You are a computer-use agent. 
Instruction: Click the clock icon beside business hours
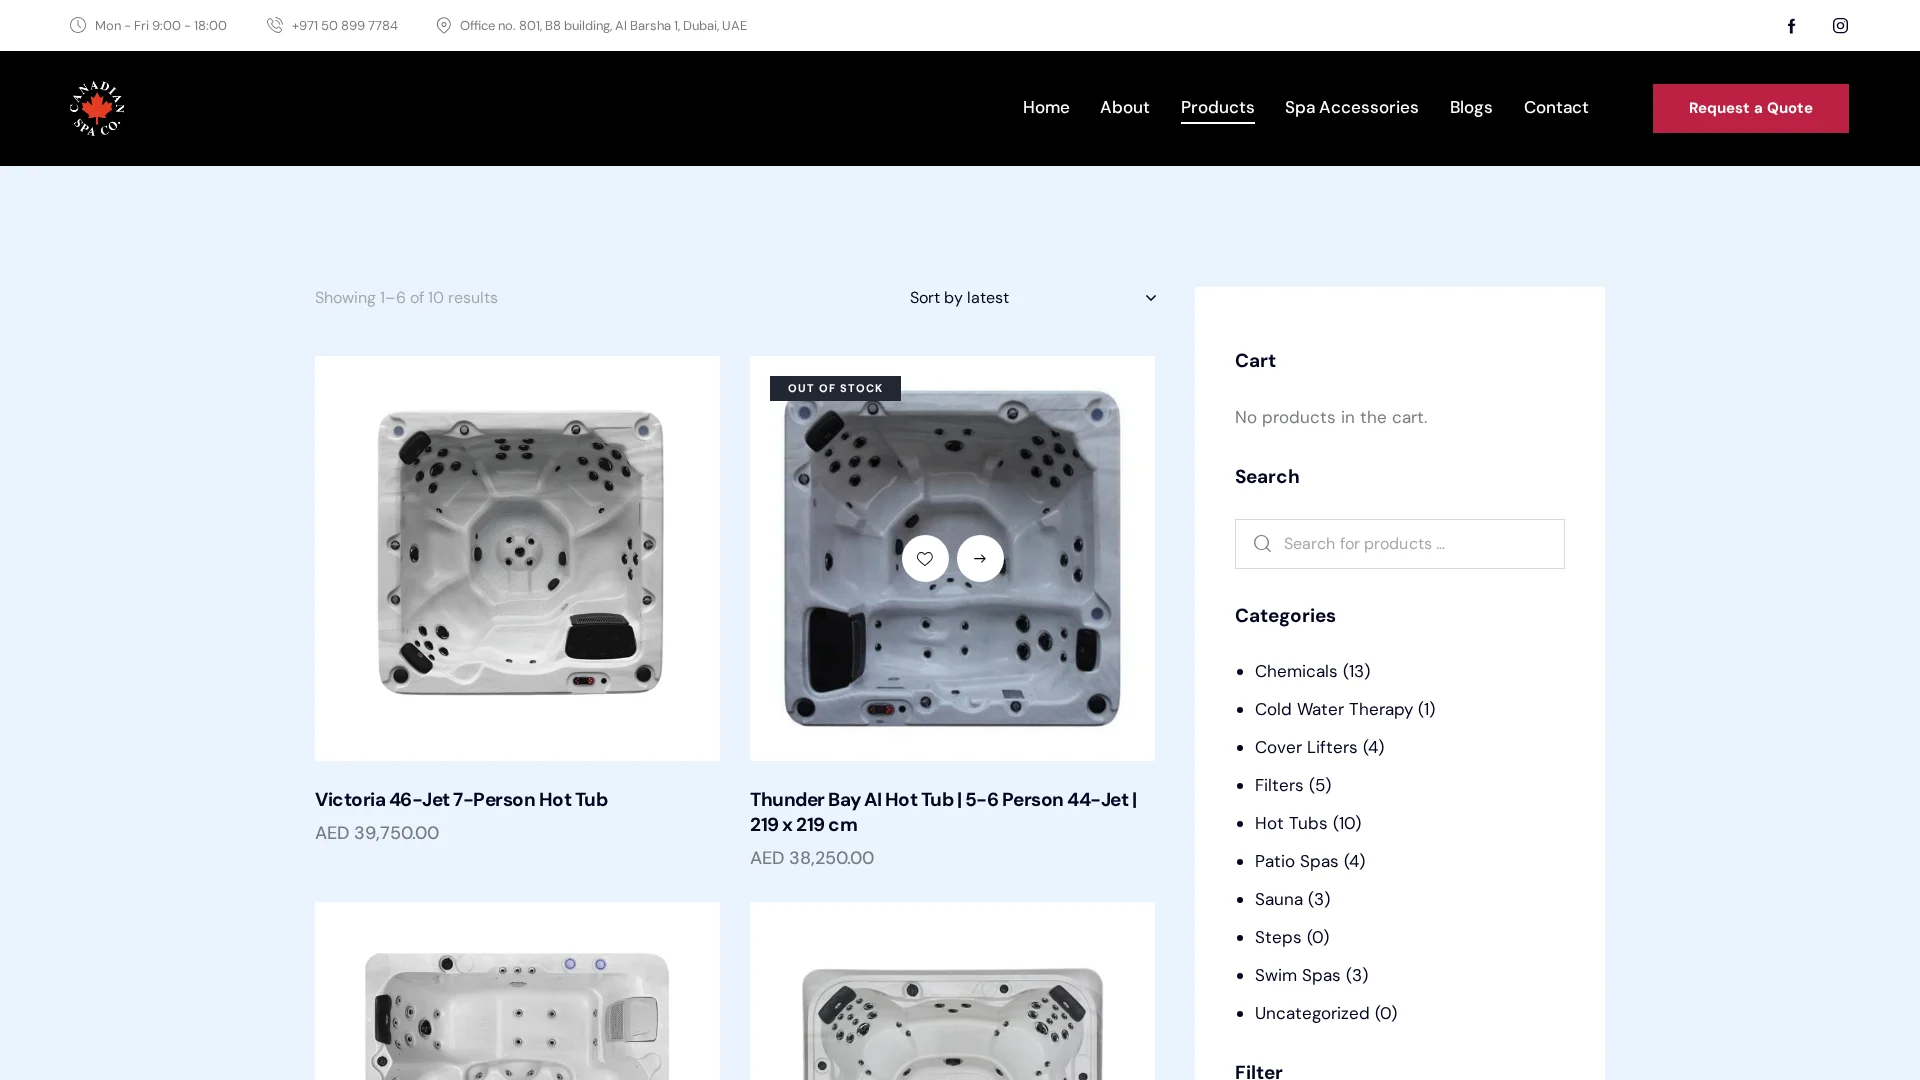click(x=78, y=25)
